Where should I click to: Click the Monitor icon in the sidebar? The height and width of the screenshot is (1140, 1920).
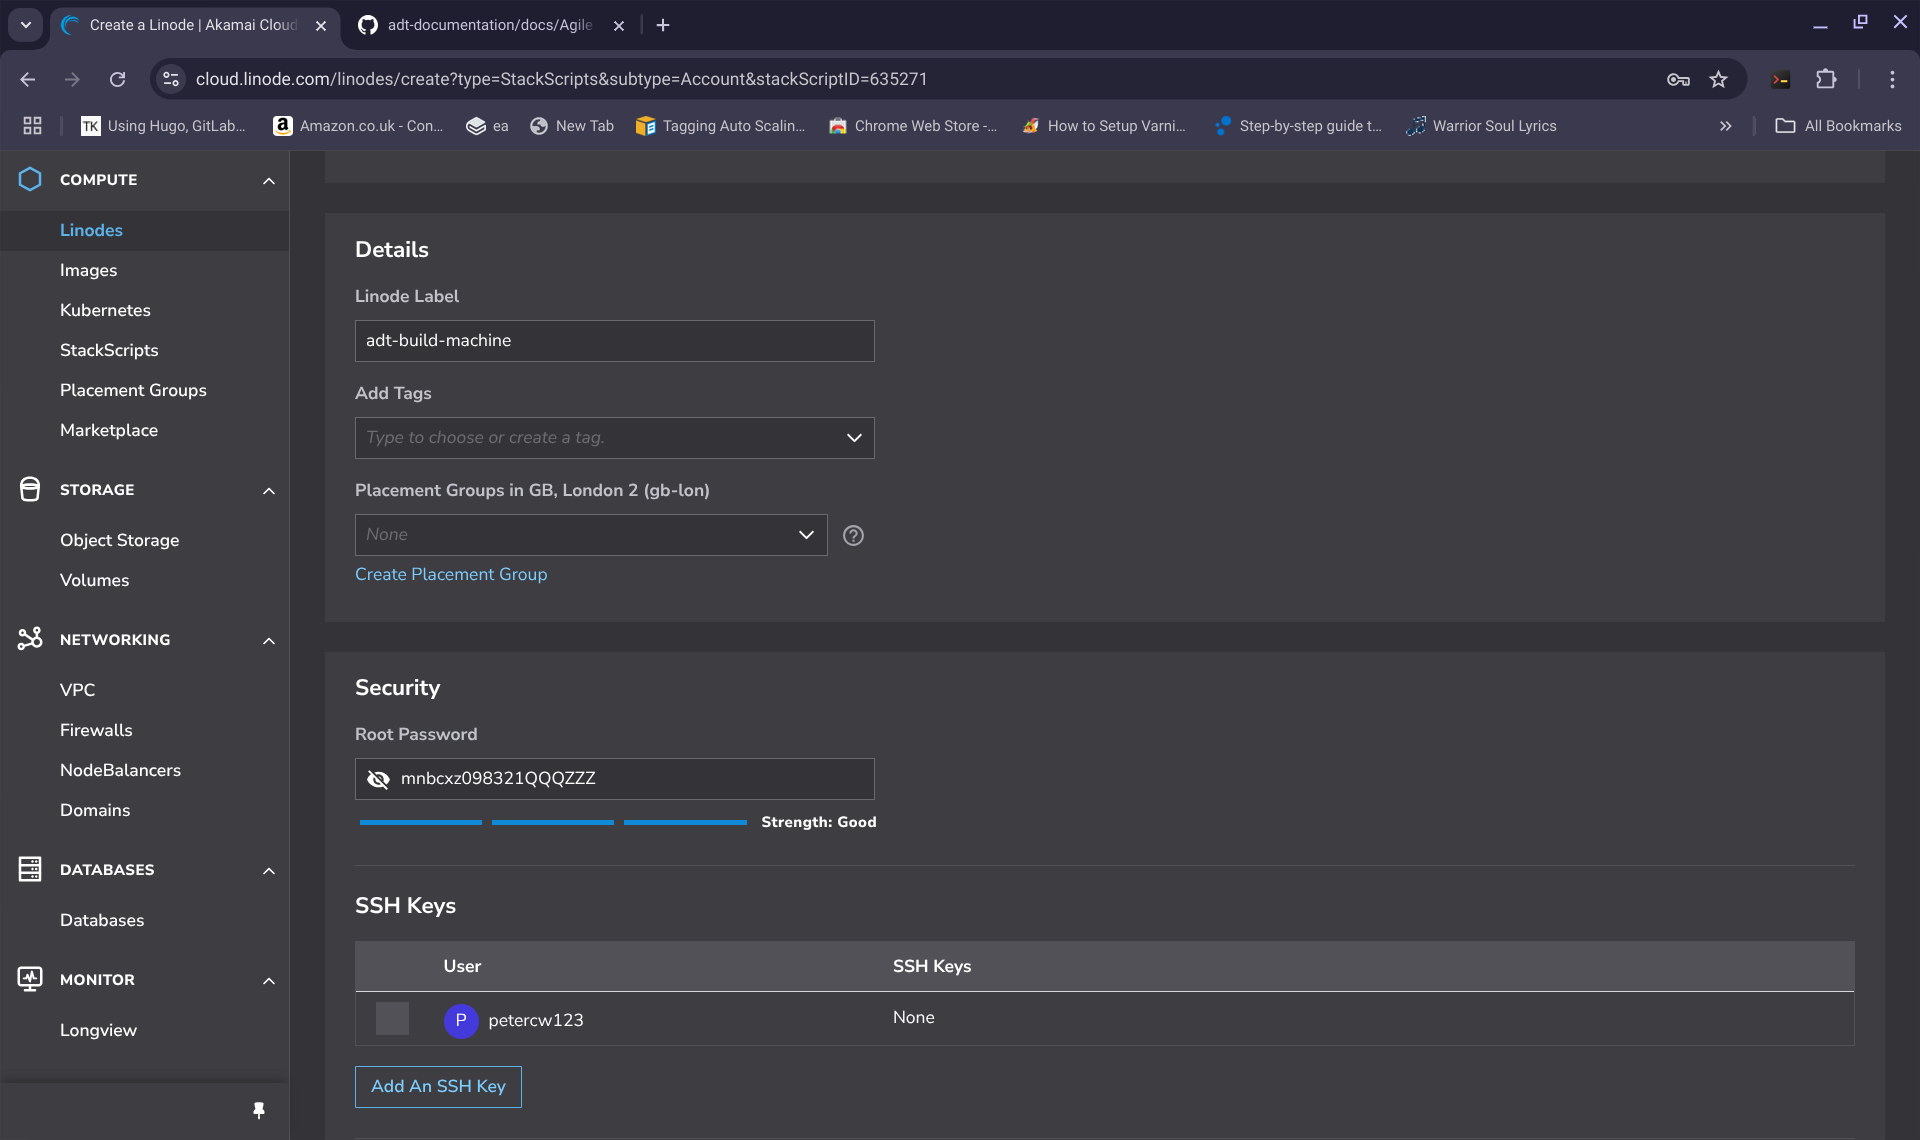(30, 979)
